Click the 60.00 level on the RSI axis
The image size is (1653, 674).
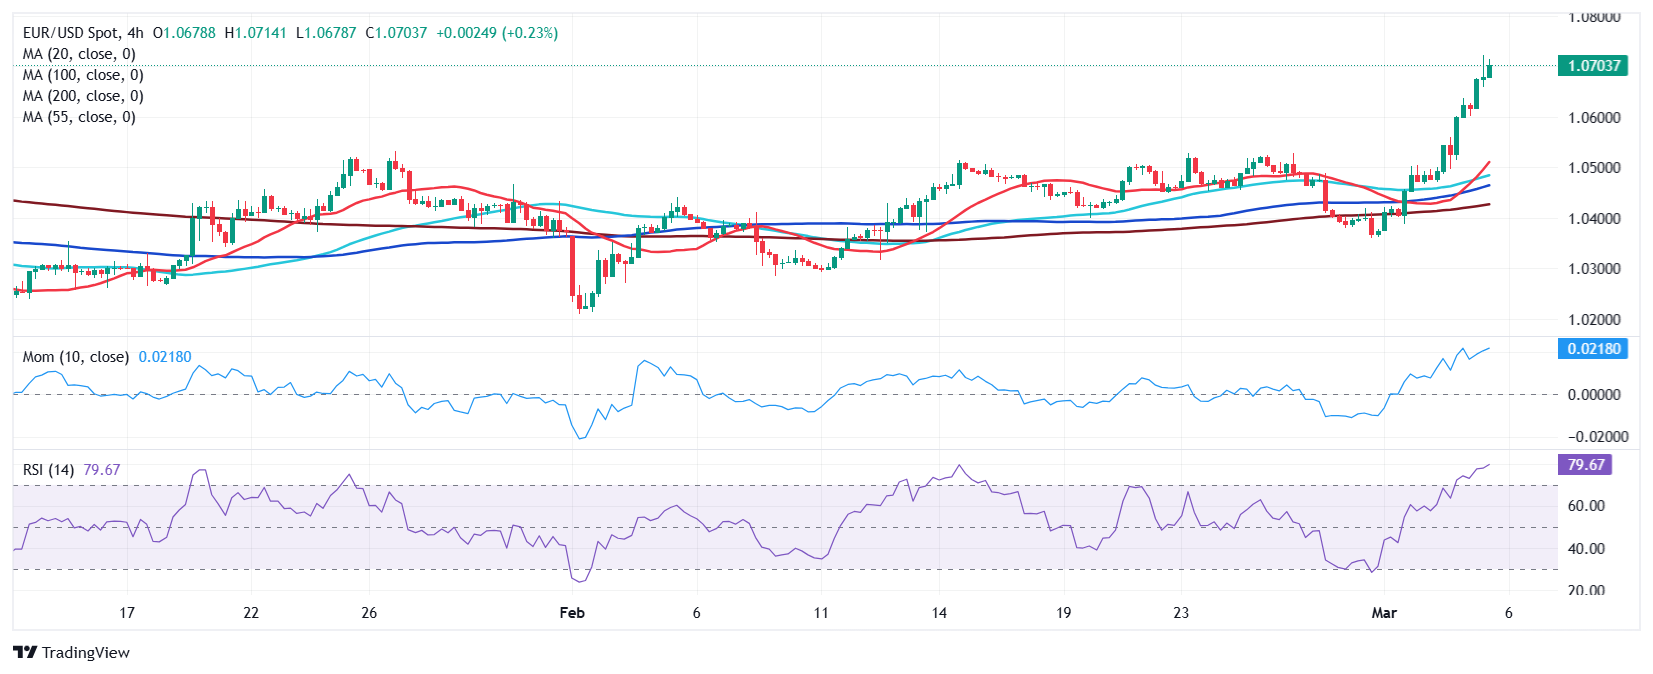[x=1586, y=506]
